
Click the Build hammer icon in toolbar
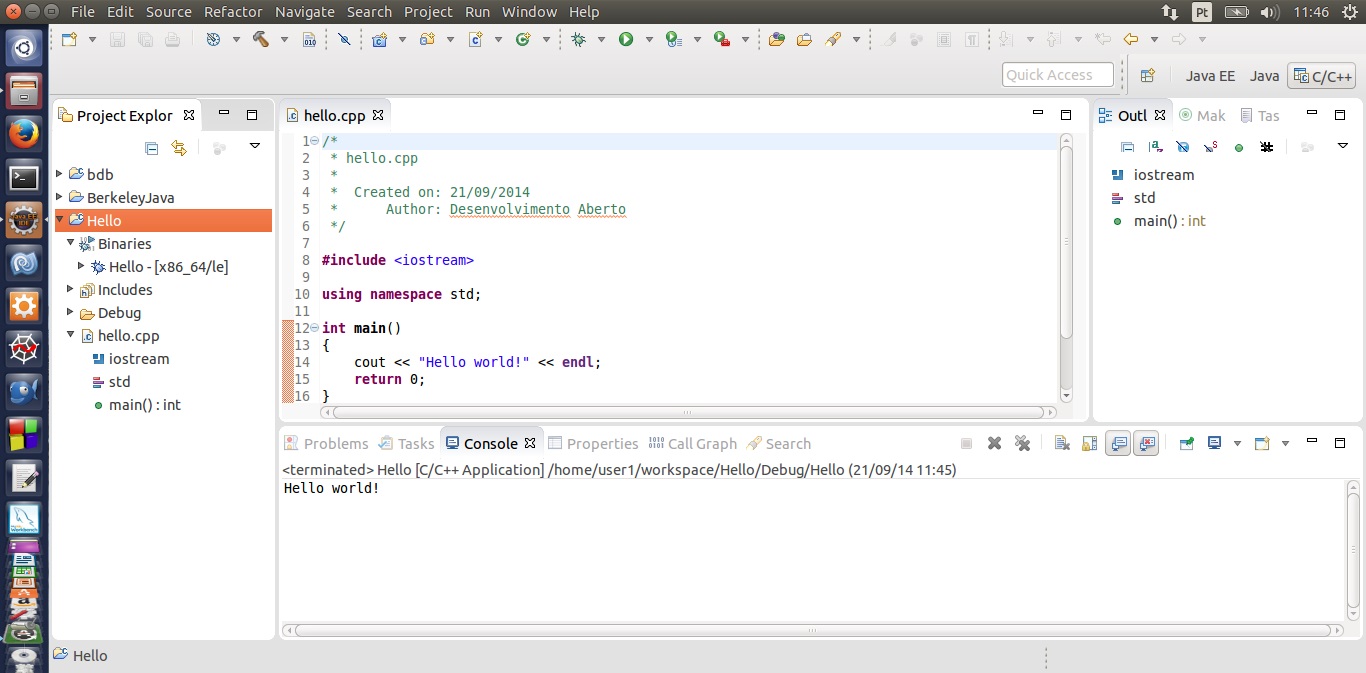260,40
